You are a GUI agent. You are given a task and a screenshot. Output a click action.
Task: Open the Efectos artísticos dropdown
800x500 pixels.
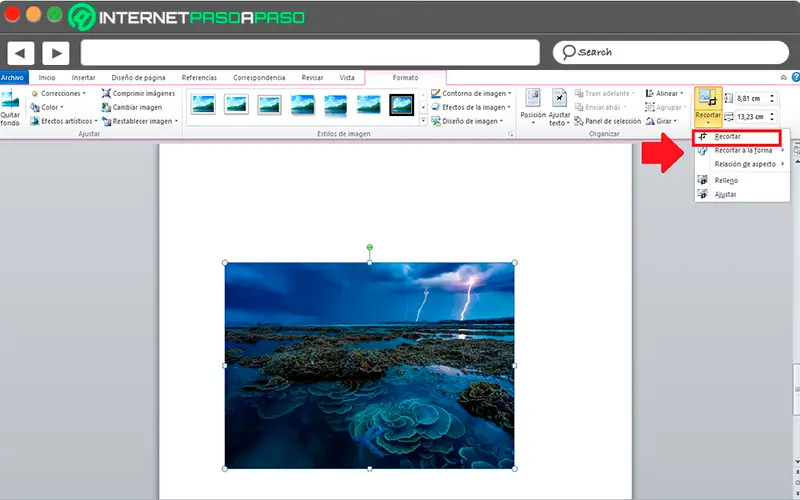[64, 121]
